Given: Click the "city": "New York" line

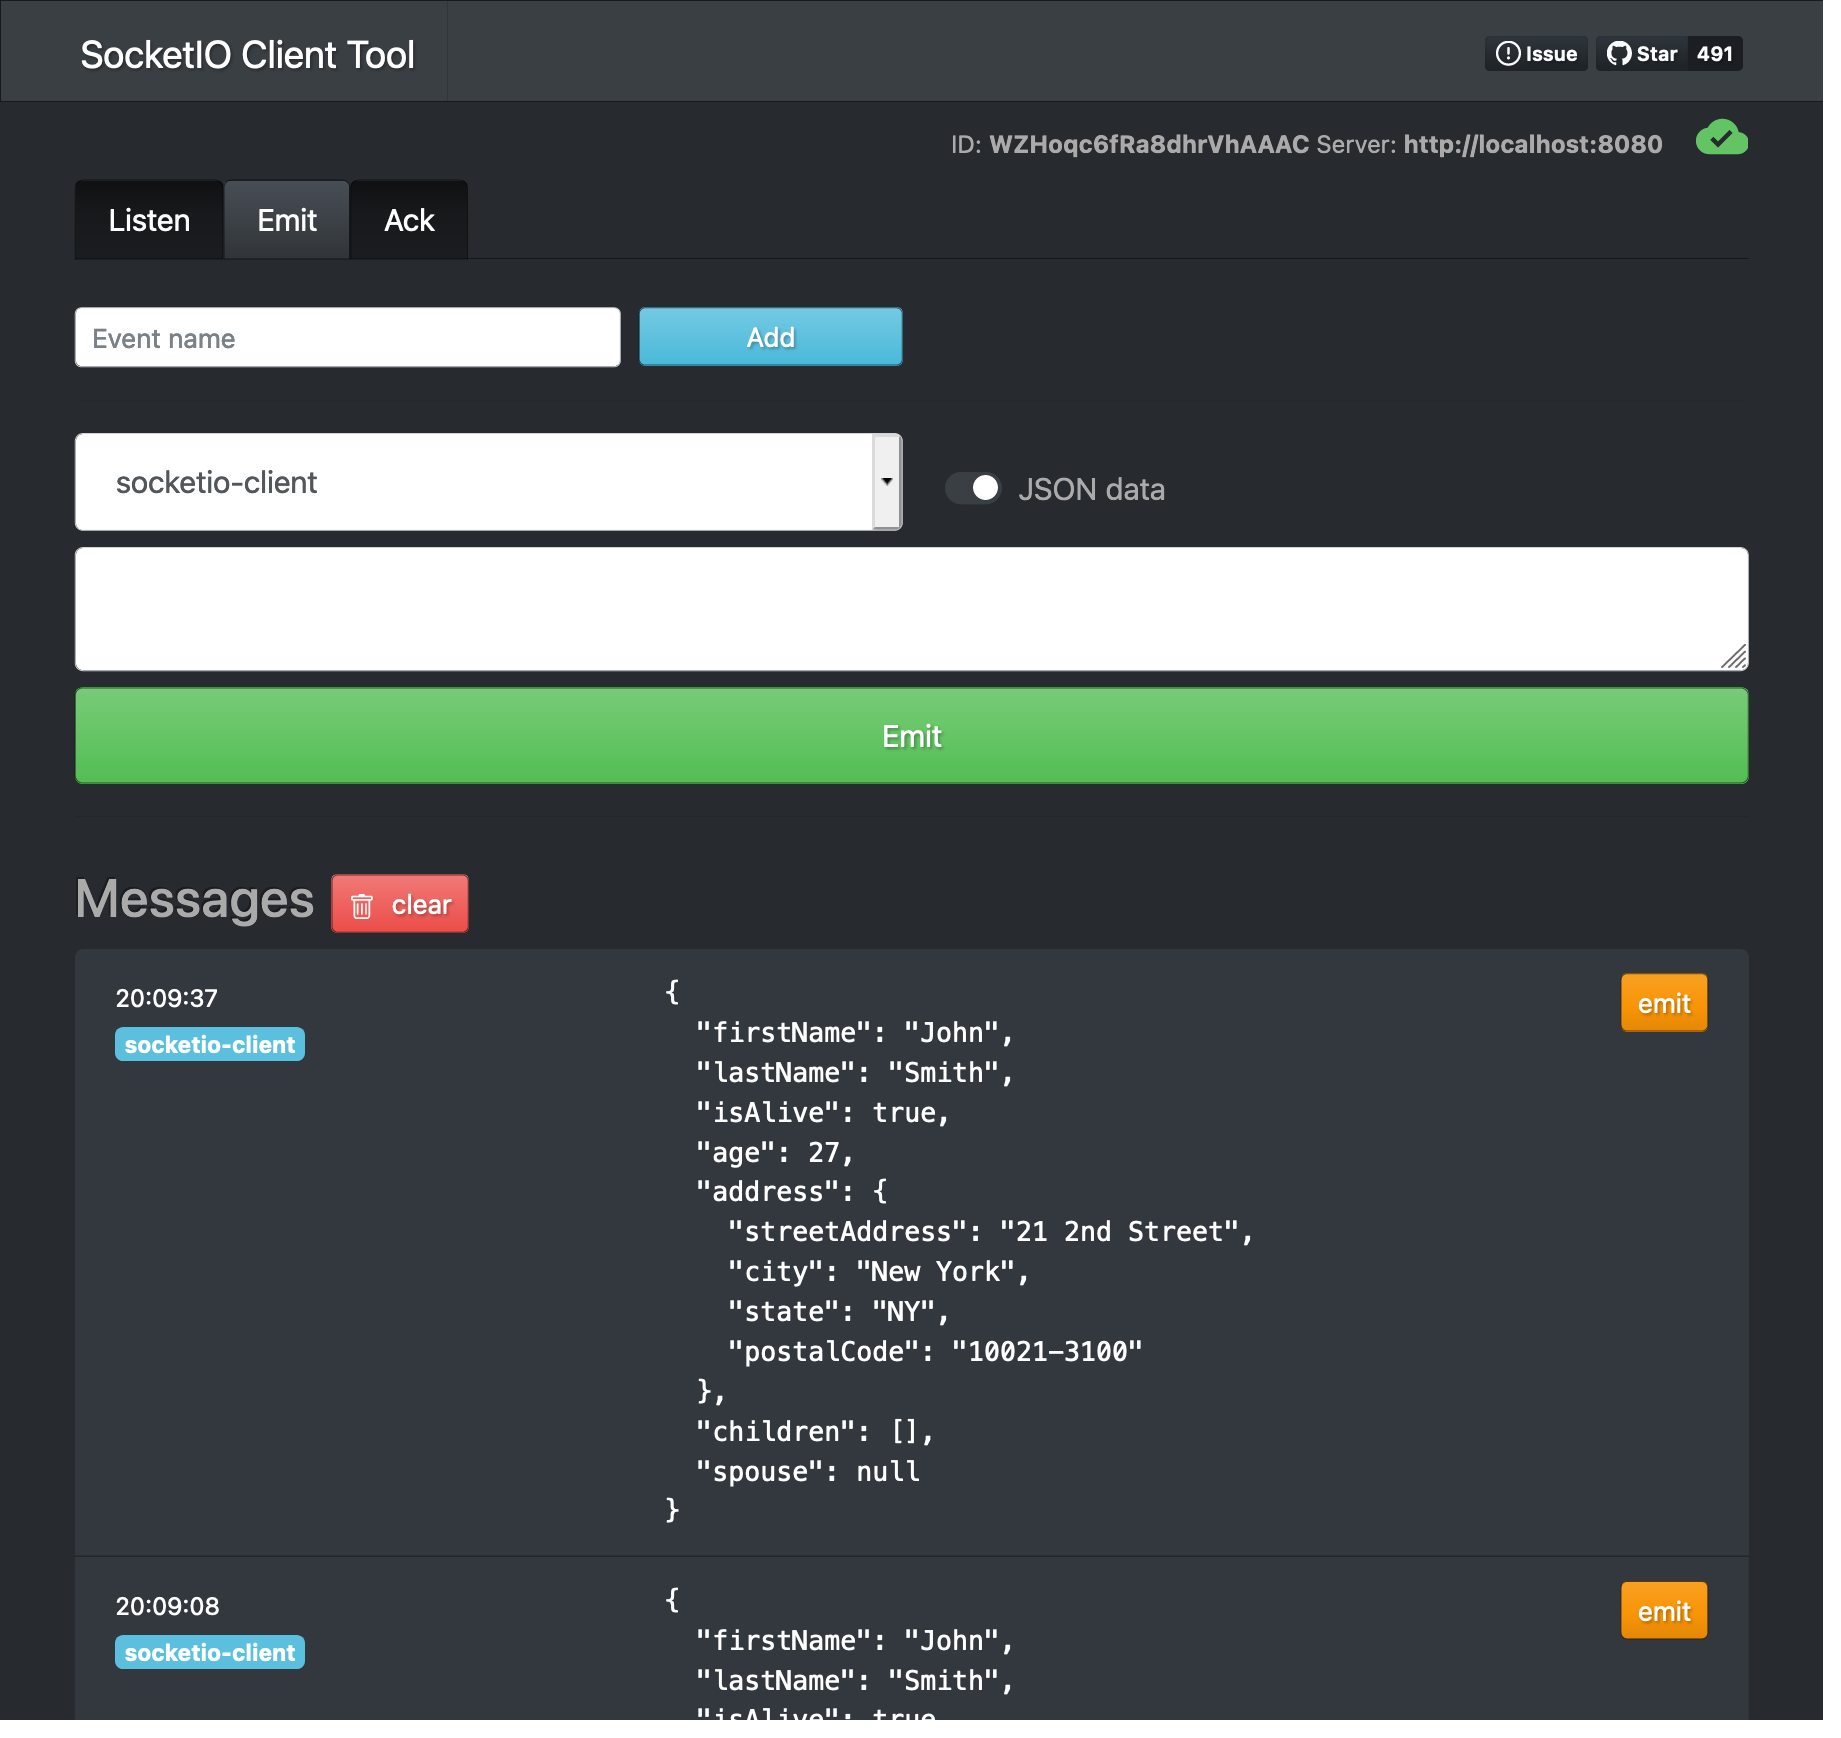Looking at the screenshot, I should [878, 1272].
